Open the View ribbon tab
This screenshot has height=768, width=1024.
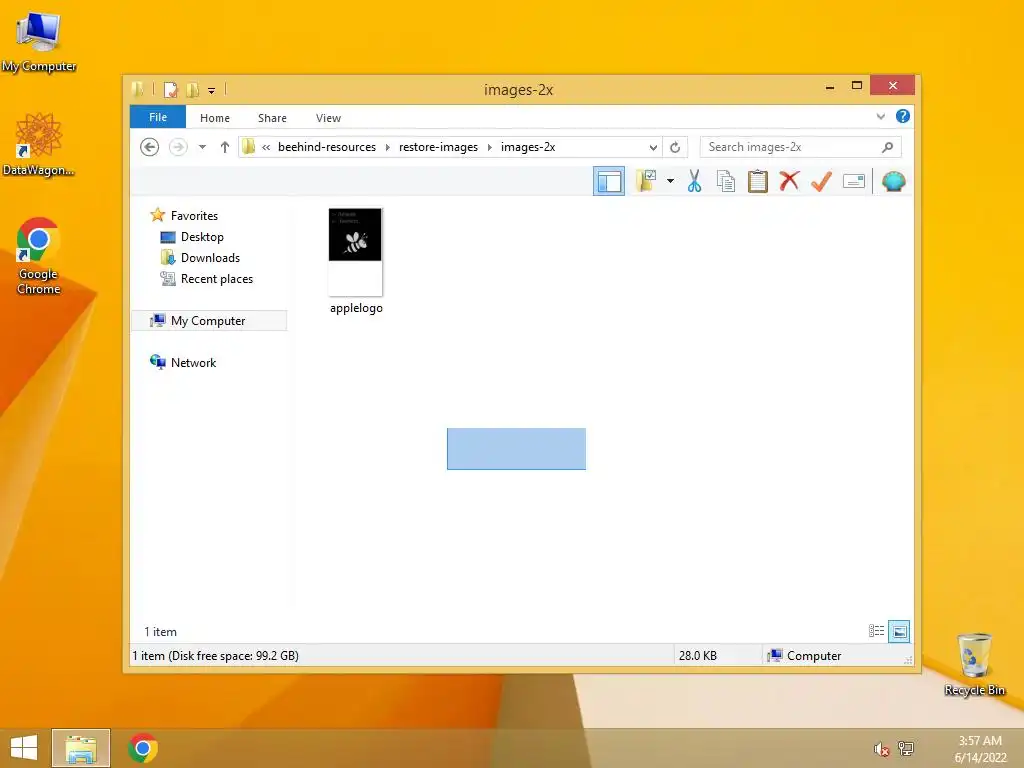[328, 118]
